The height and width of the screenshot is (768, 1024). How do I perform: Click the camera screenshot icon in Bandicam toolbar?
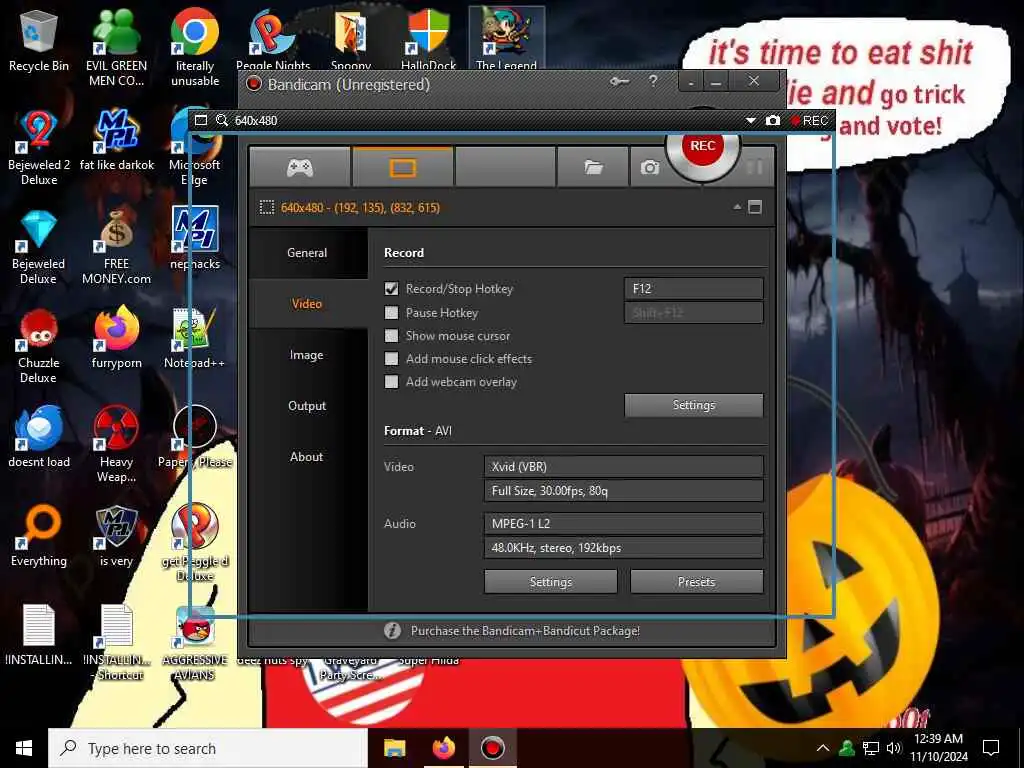(649, 168)
